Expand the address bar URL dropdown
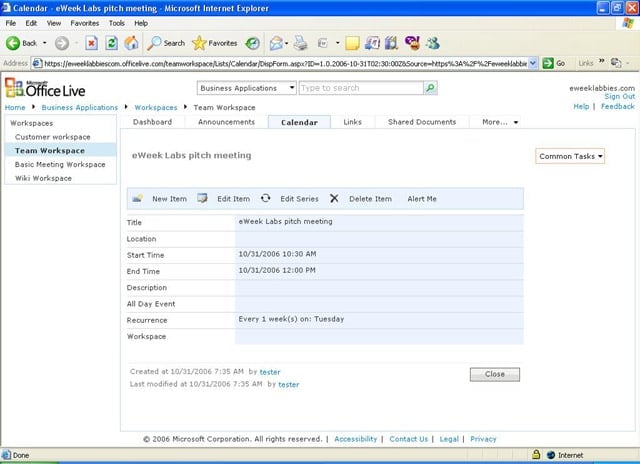 coord(533,63)
